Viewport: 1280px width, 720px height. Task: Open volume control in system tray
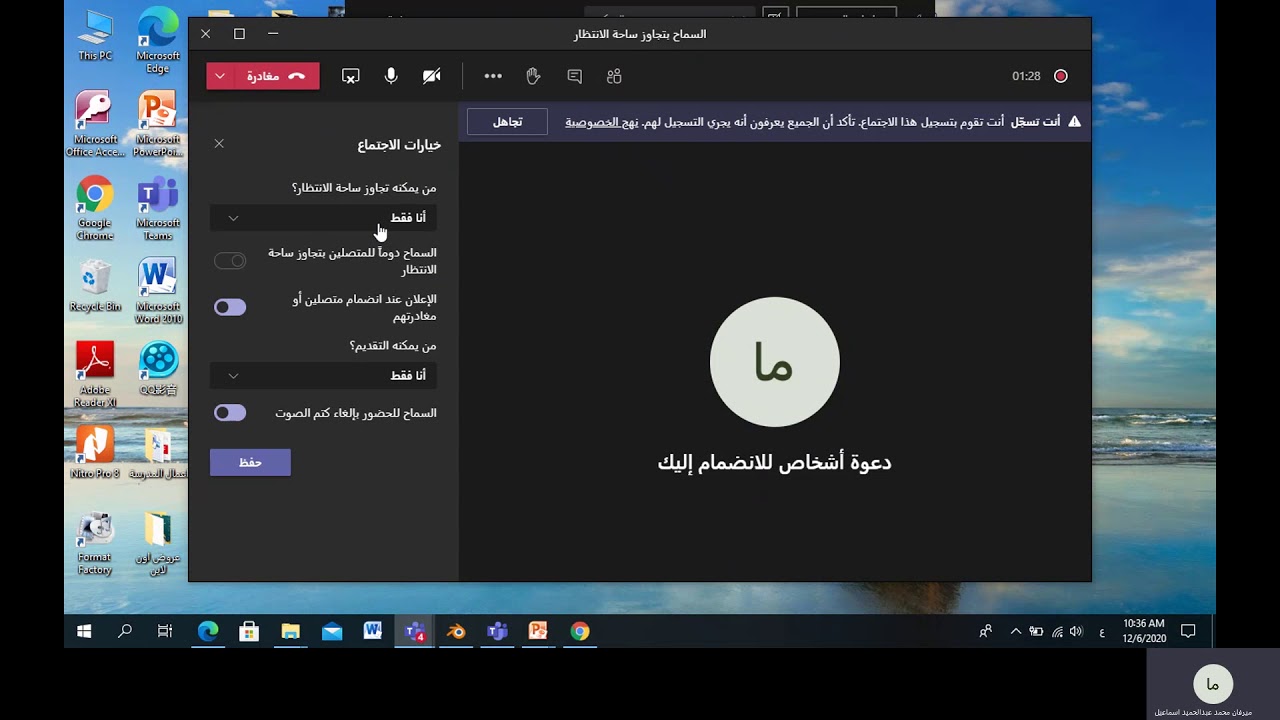pyautogui.click(x=1076, y=631)
